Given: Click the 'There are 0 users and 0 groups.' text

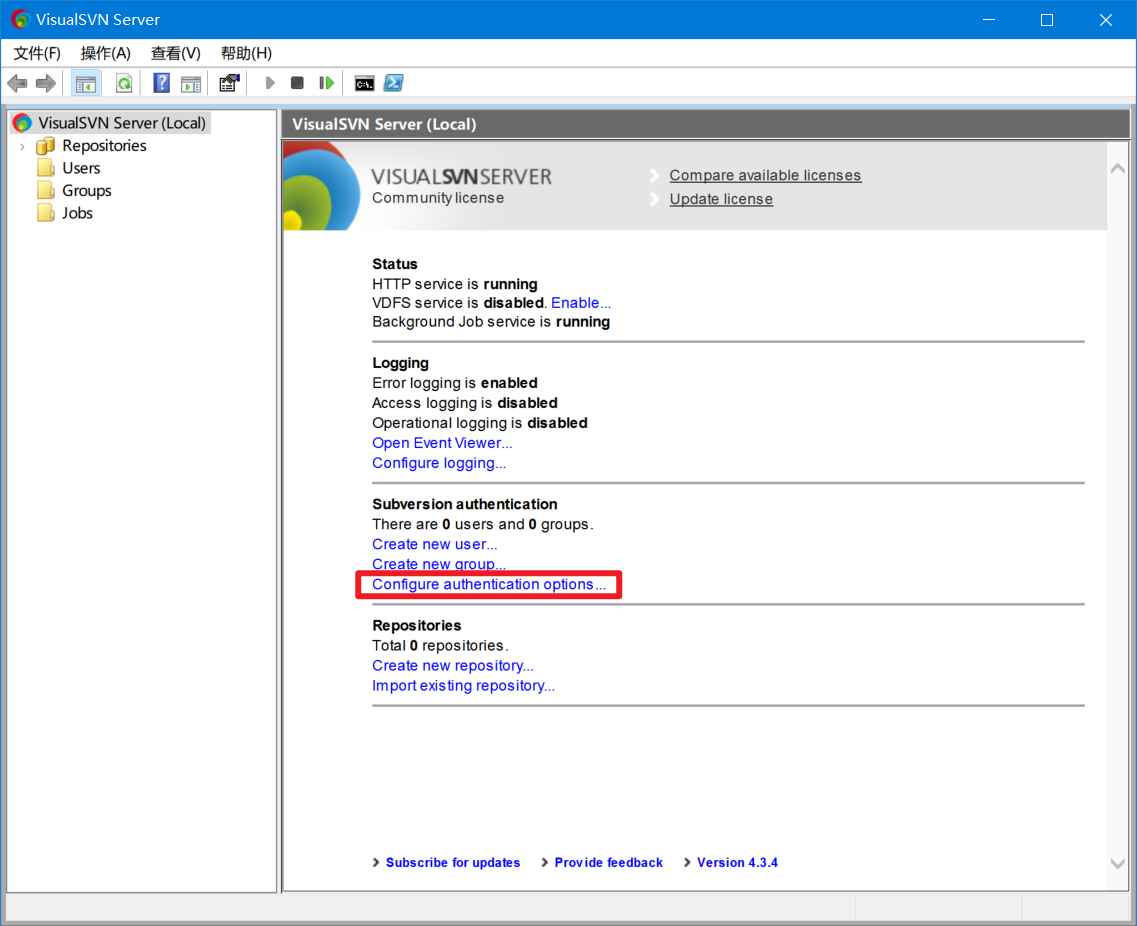Looking at the screenshot, I should point(482,524).
